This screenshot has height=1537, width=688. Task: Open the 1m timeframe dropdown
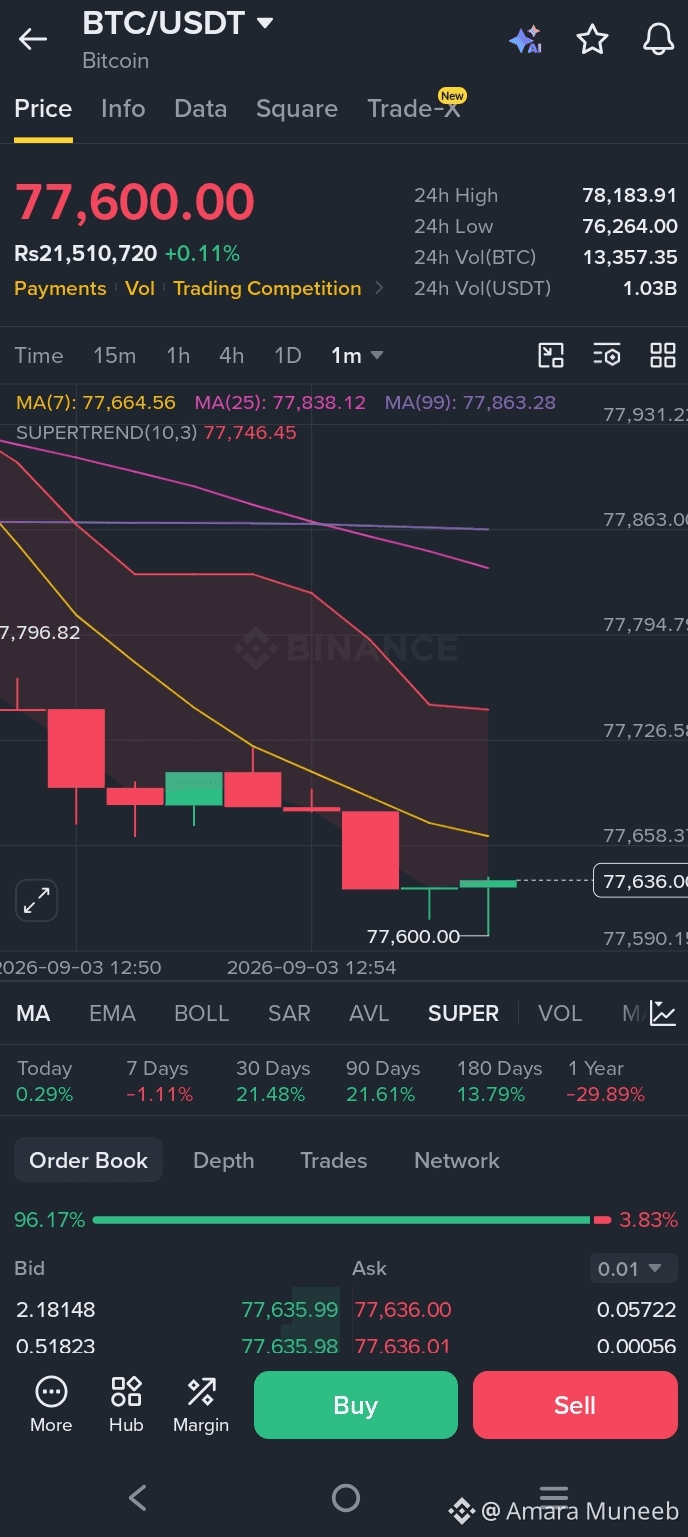click(358, 355)
